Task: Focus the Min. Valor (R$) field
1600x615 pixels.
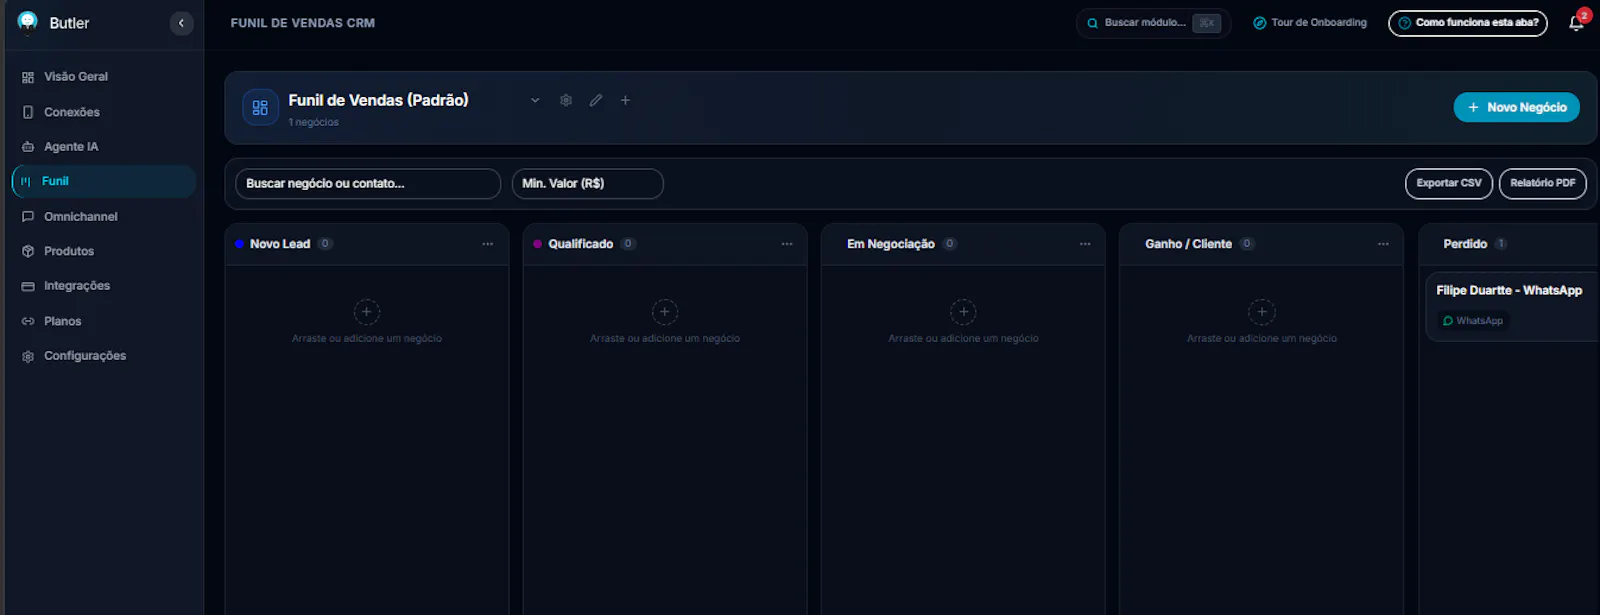Action: [588, 184]
